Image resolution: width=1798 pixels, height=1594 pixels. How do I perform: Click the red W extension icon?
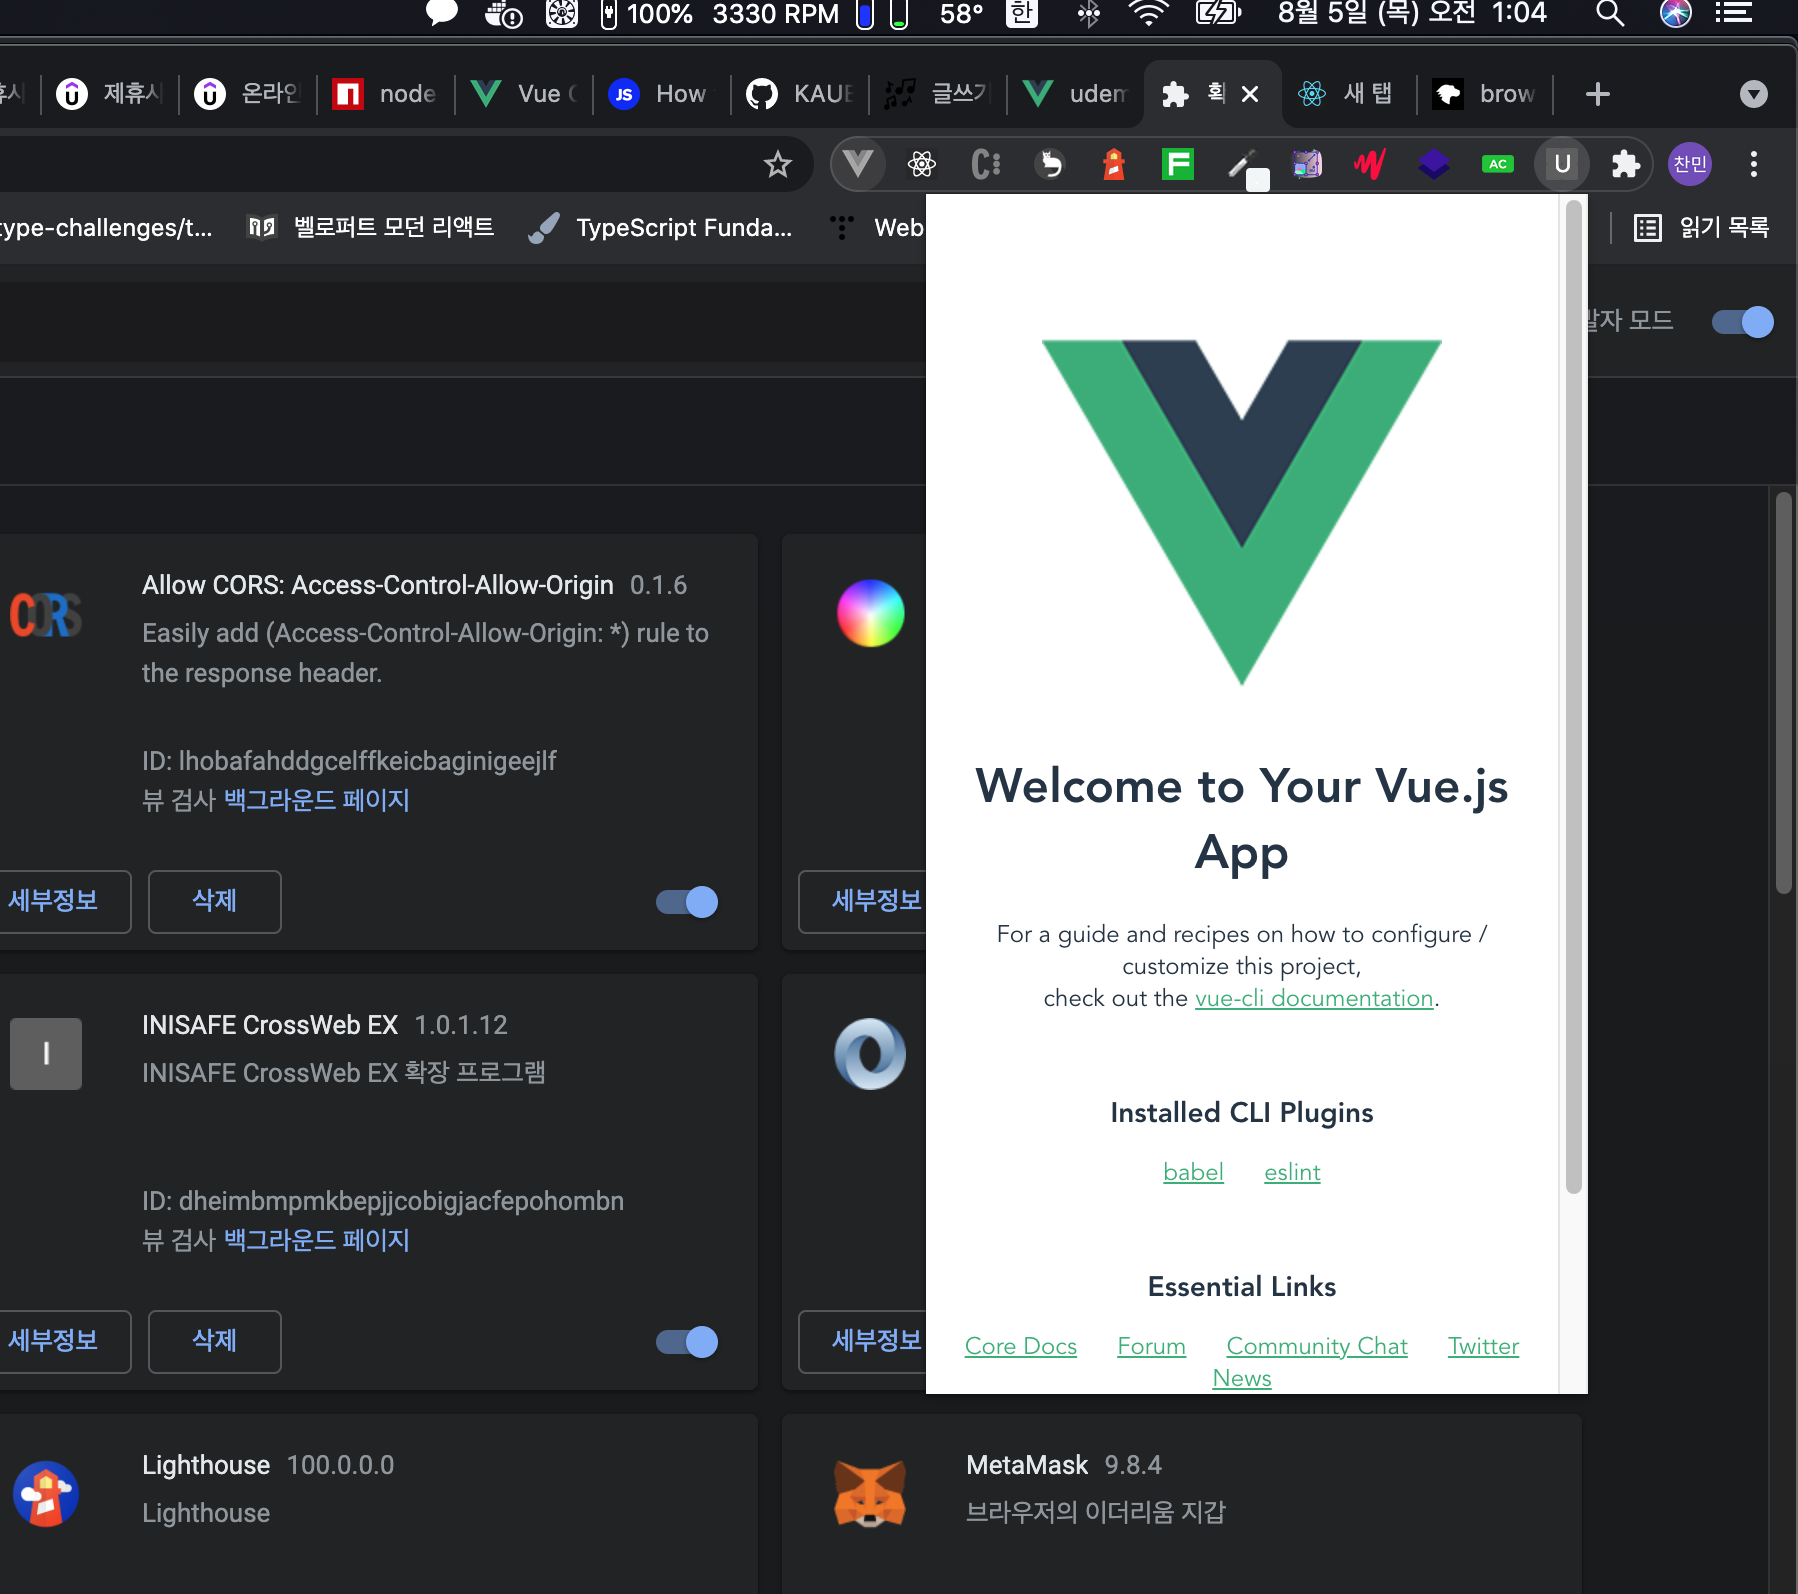pyautogui.click(x=1370, y=164)
